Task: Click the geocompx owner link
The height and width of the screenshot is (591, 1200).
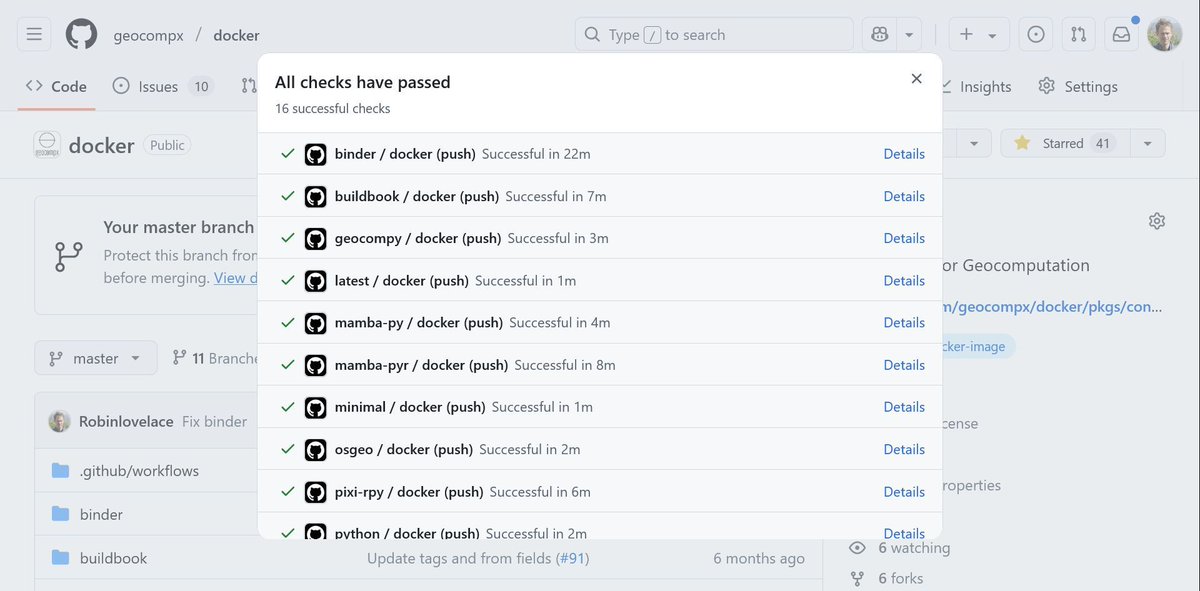Action: point(149,35)
